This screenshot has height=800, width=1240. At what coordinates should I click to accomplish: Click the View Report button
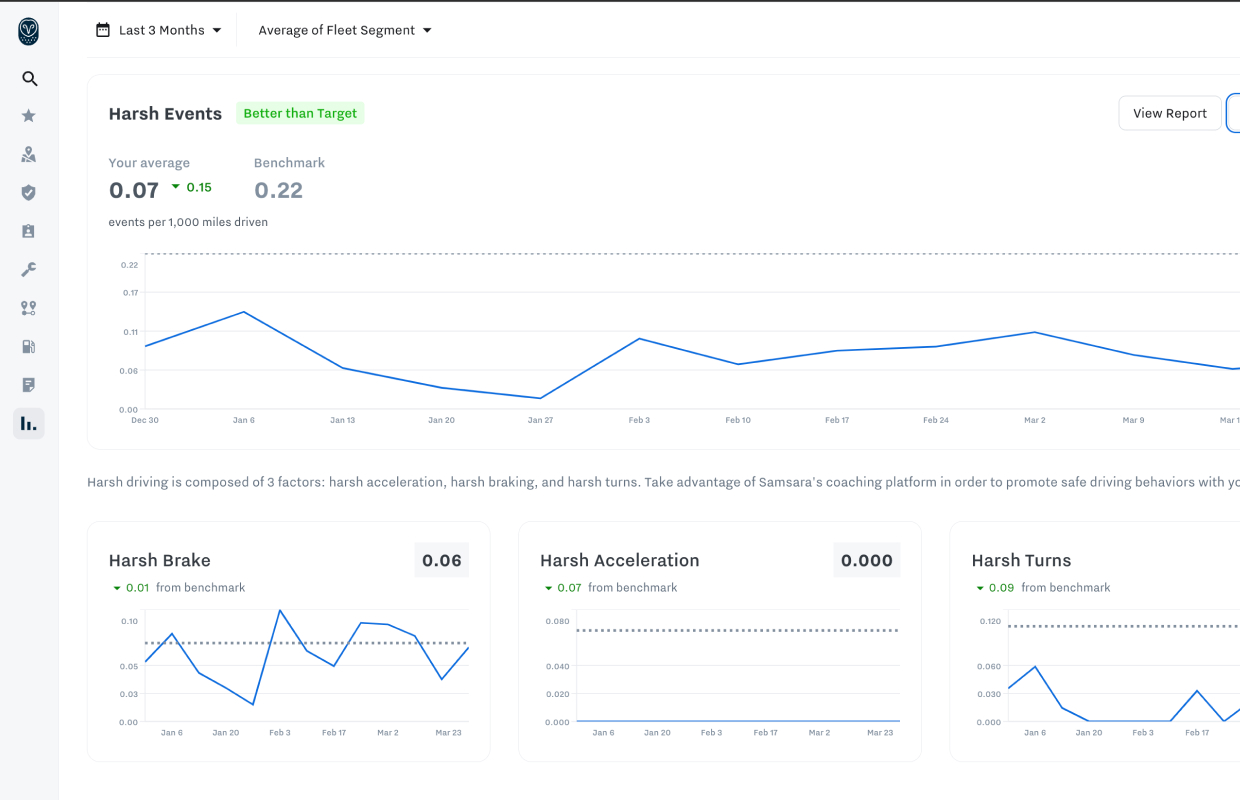(x=1169, y=113)
